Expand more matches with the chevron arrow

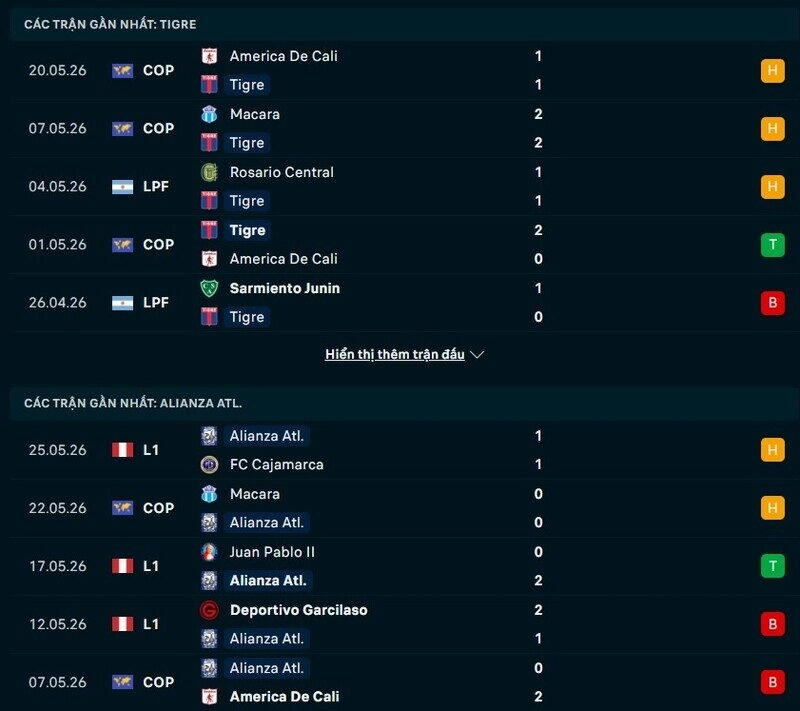pos(477,354)
